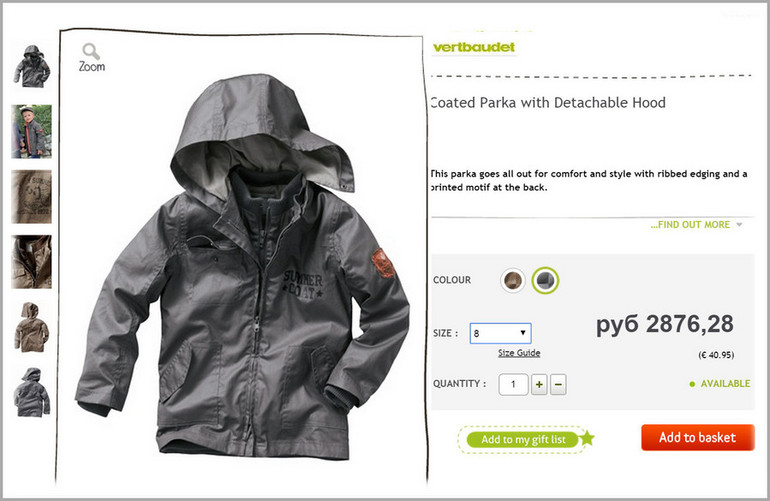Click Add to my gift list
The height and width of the screenshot is (501, 770).
click(523, 439)
